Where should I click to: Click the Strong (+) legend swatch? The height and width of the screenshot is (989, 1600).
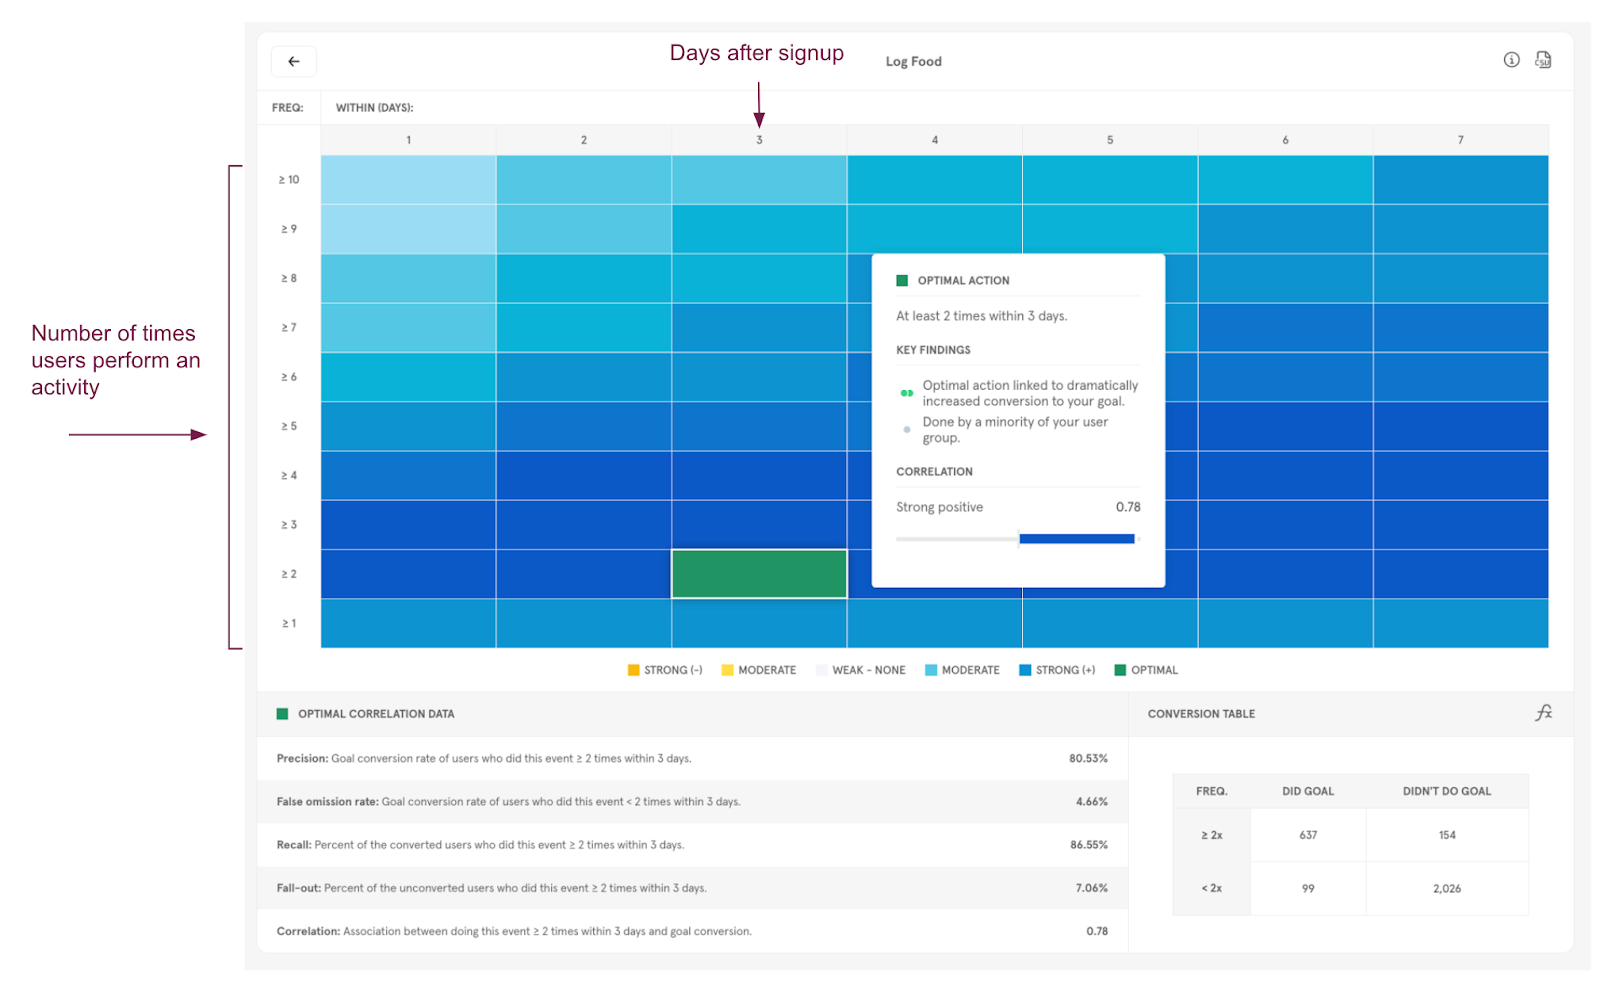(1025, 670)
